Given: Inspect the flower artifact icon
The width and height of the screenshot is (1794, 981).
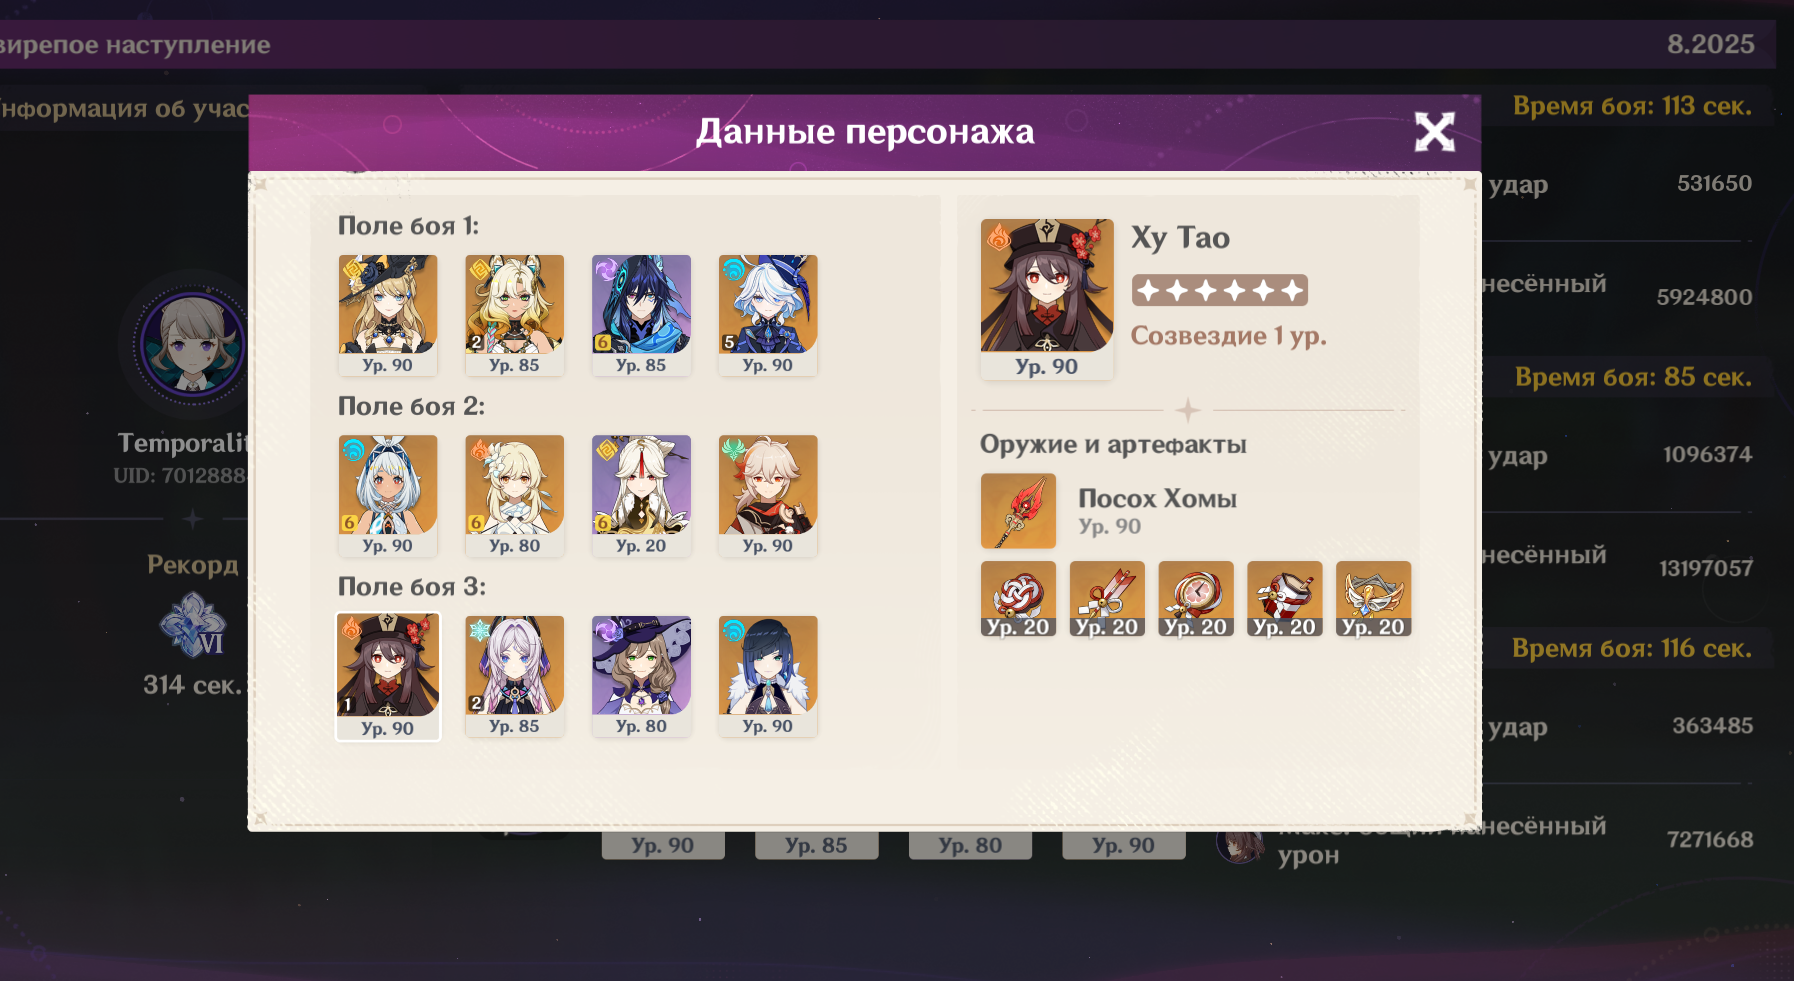Looking at the screenshot, I should [x=1018, y=598].
